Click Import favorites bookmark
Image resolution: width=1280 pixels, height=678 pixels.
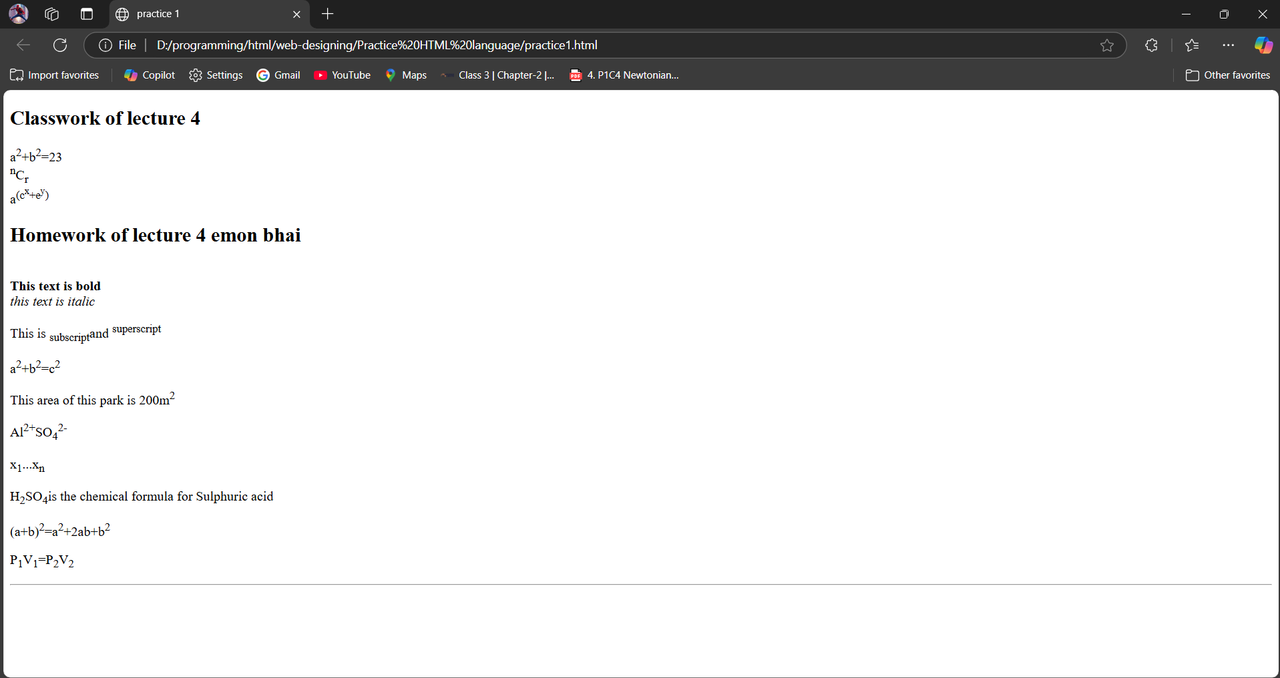(x=54, y=75)
